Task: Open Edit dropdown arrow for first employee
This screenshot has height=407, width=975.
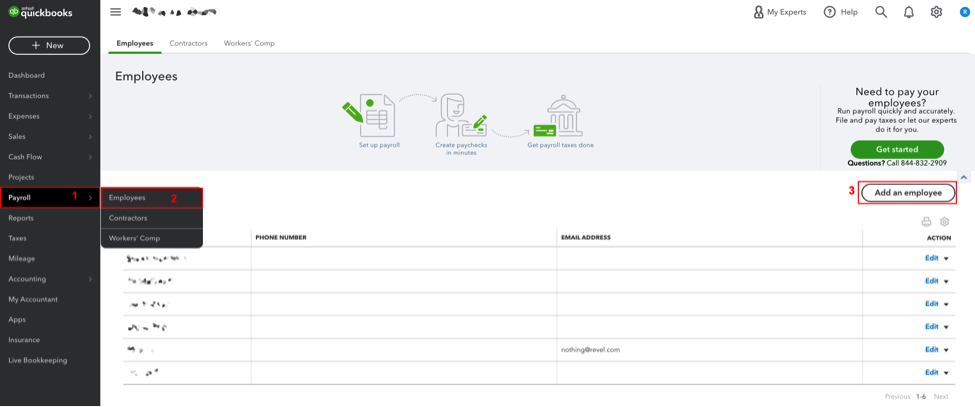Action: point(946,259)
